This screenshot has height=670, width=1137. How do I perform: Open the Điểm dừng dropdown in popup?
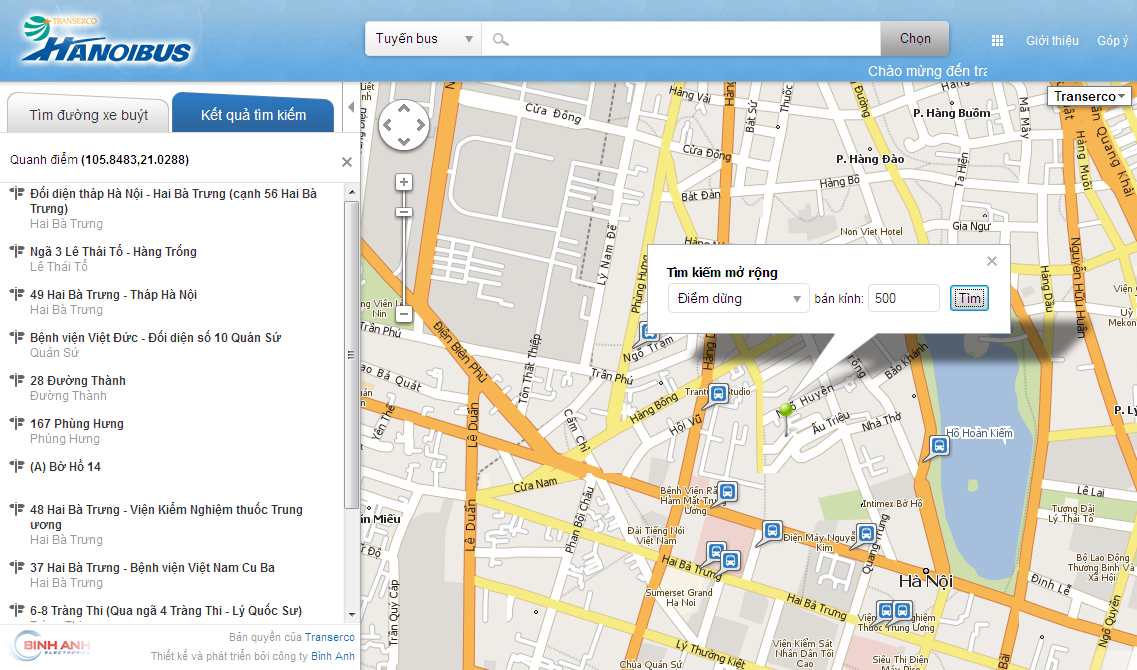pyautogui.click(x=738, y=298)
